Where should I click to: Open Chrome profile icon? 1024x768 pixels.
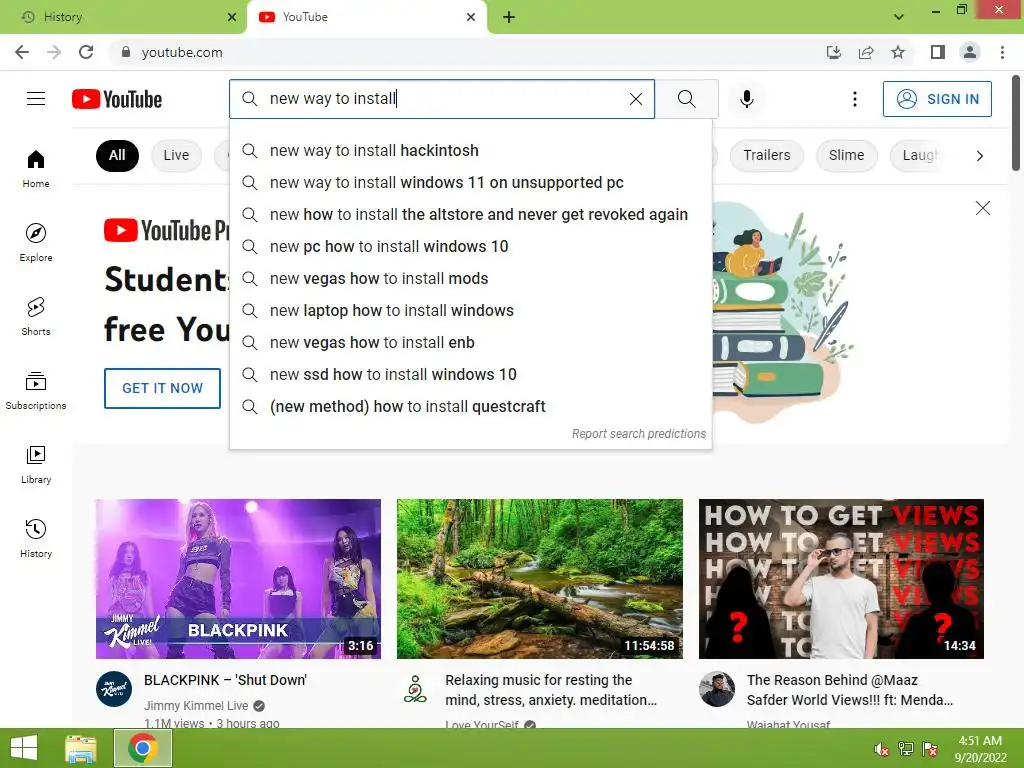coord(970,52)
